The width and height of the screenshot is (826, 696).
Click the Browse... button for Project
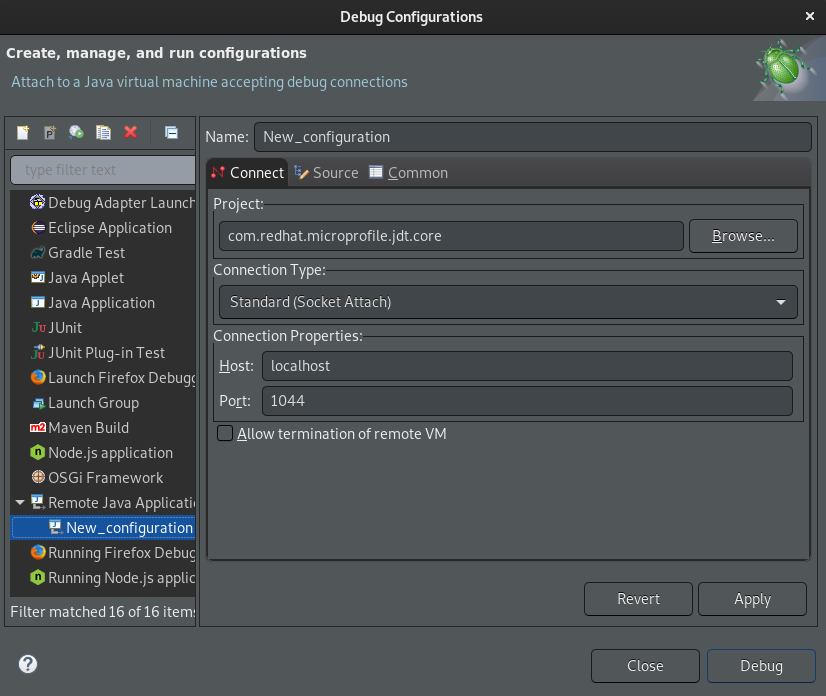pyautogui.click(x=742, y=237)
